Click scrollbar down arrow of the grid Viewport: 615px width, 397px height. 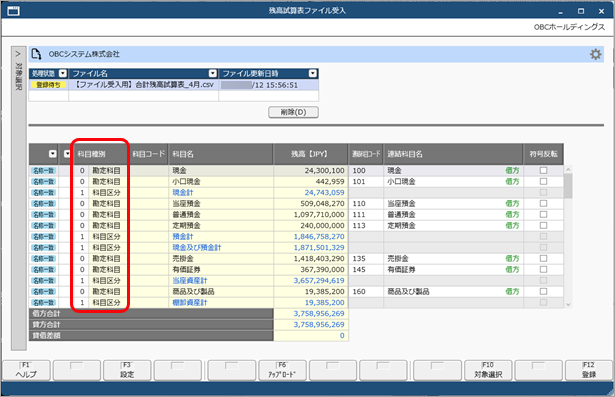coord(568,304)
